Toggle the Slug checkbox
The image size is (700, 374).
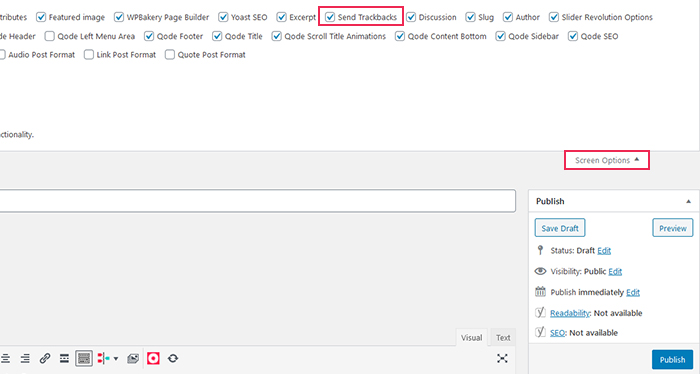471,17
